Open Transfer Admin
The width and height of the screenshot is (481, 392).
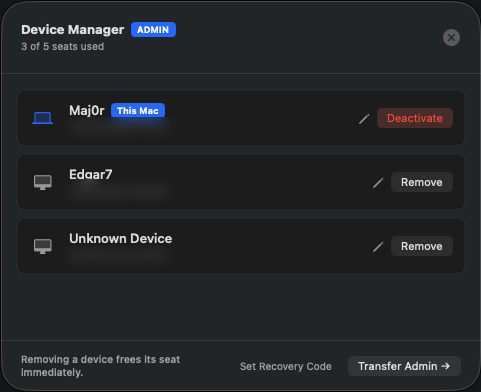404,366
